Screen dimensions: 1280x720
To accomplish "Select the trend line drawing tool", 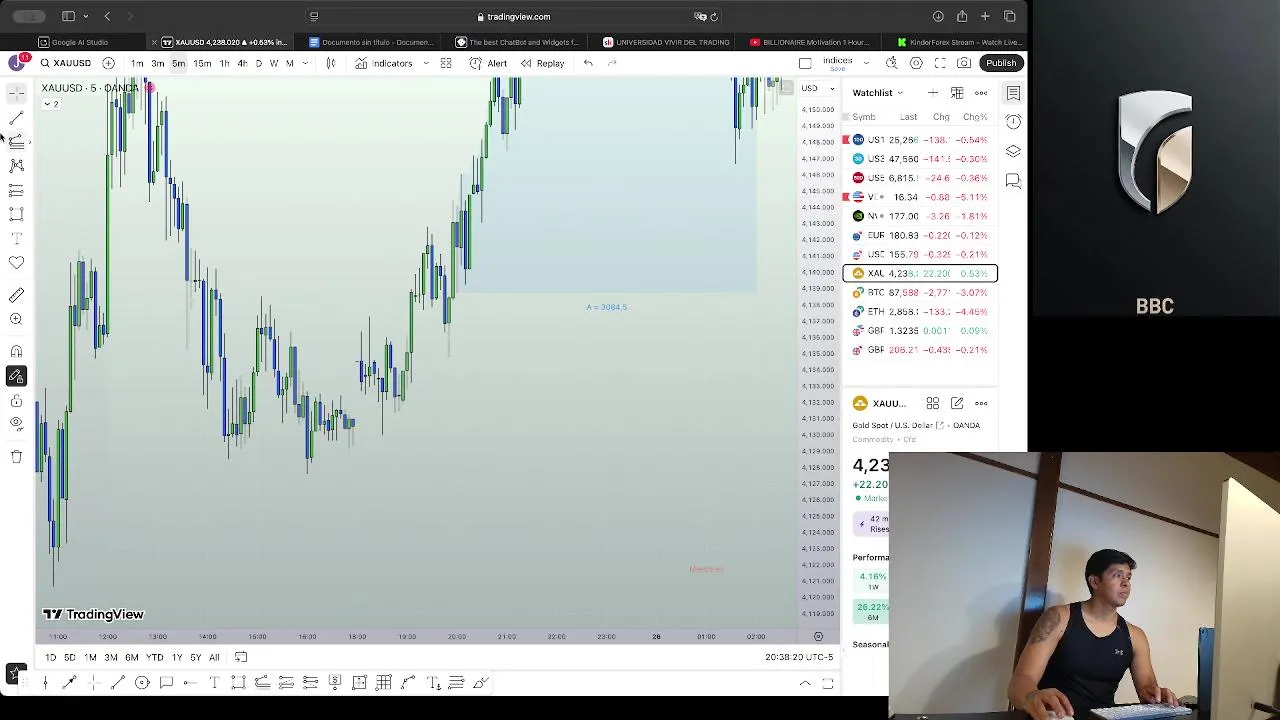I will (x=16, y=118).
